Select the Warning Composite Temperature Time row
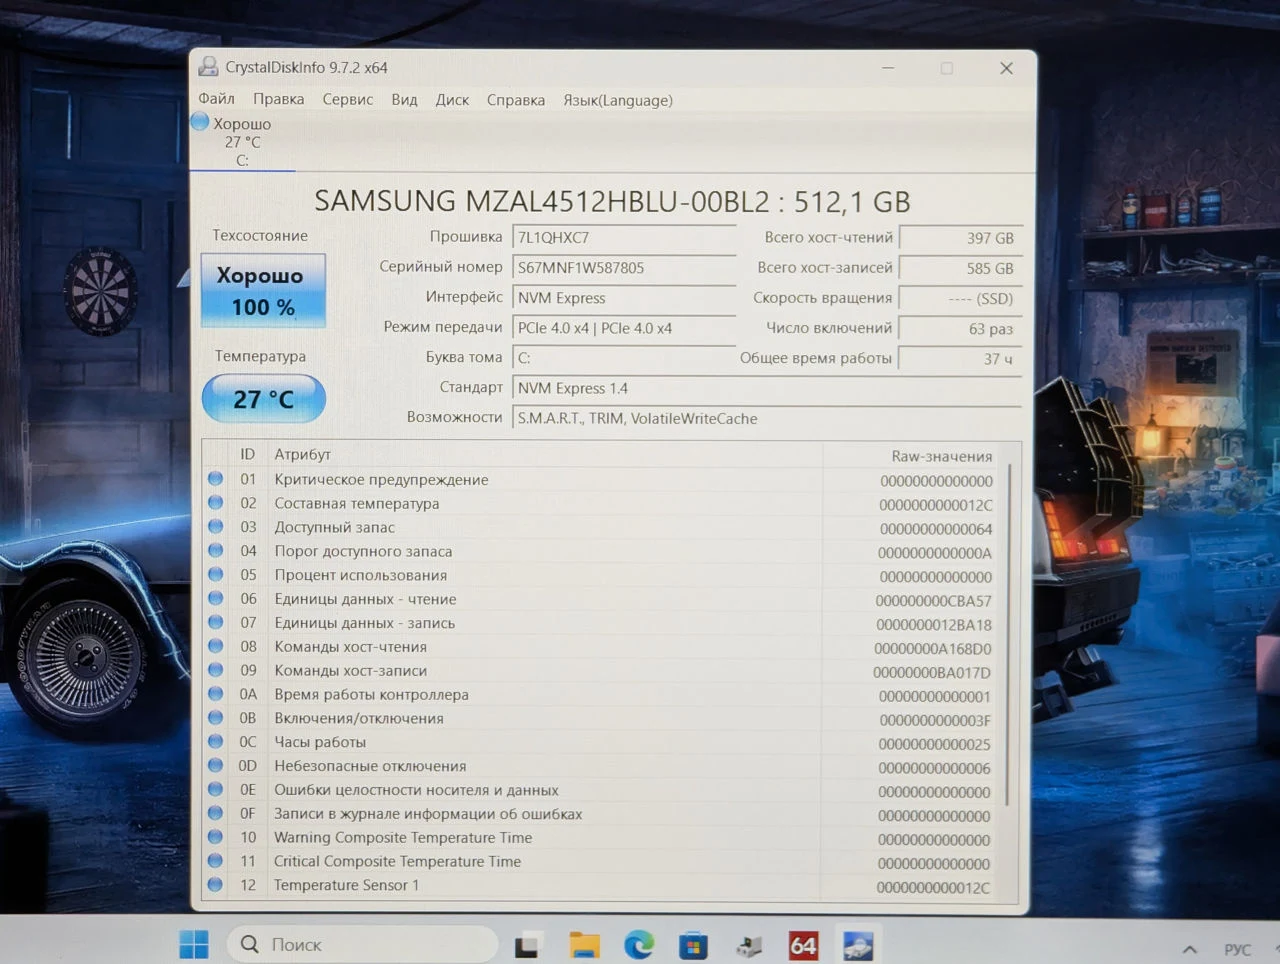This screenshot has height=964, width=1280. [602, 838]
